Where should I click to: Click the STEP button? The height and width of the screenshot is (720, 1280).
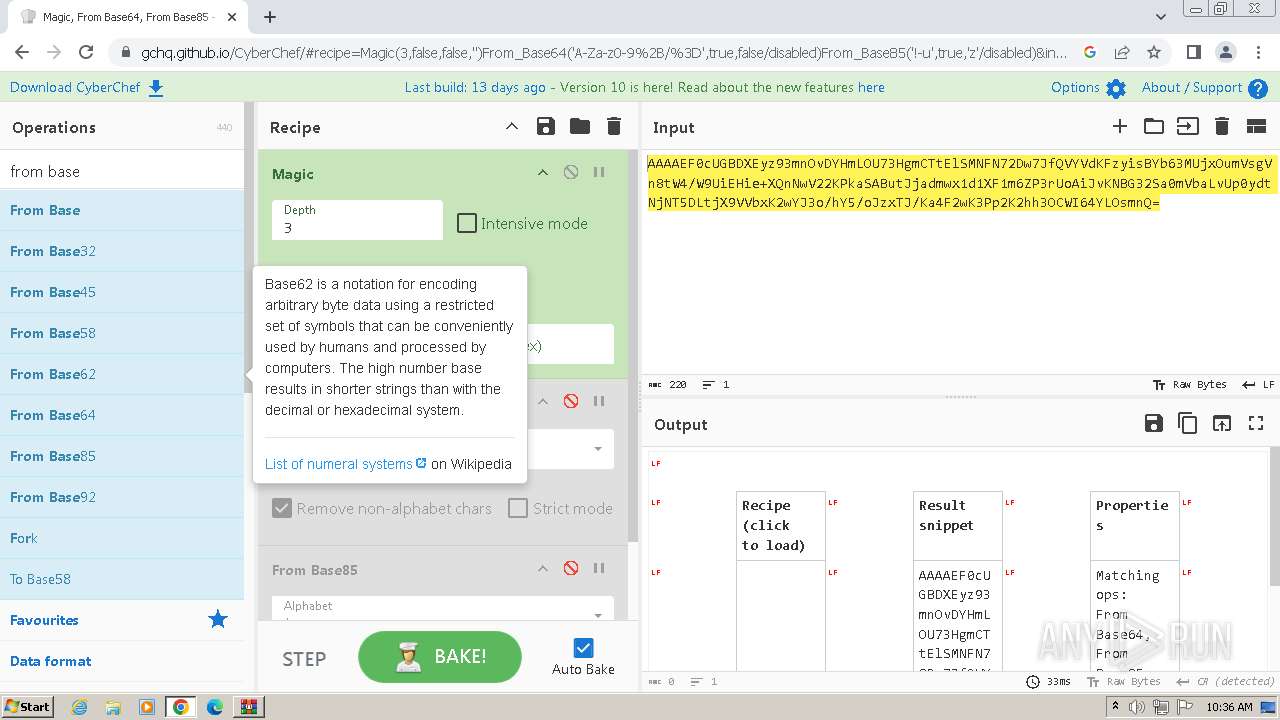pyautogui.click(x=304, y=659)
